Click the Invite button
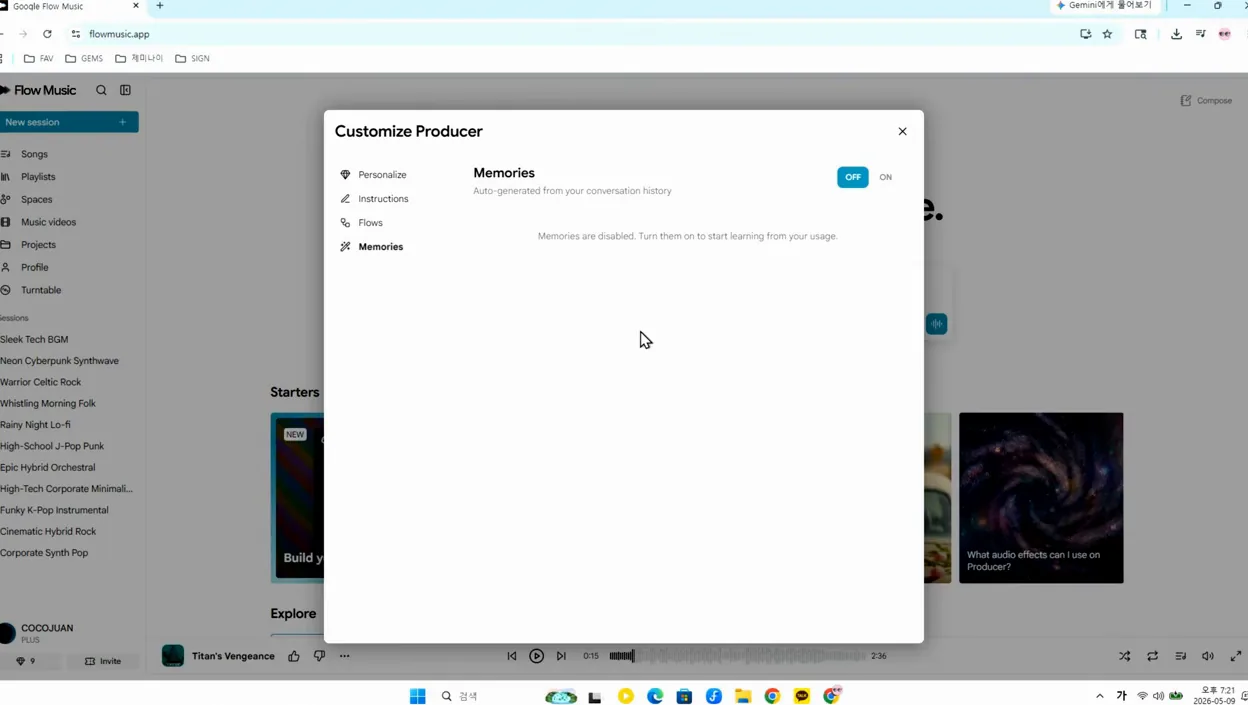This screenshot has height=705, width=1248. click(103, 661)
